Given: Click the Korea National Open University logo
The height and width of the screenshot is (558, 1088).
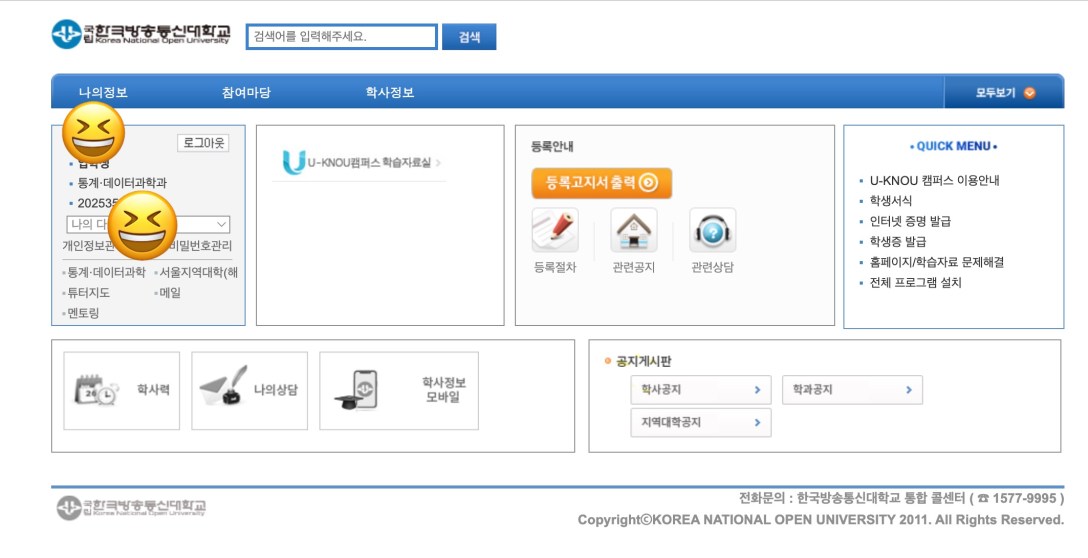Looking at the screenshot, I should 140,34.
